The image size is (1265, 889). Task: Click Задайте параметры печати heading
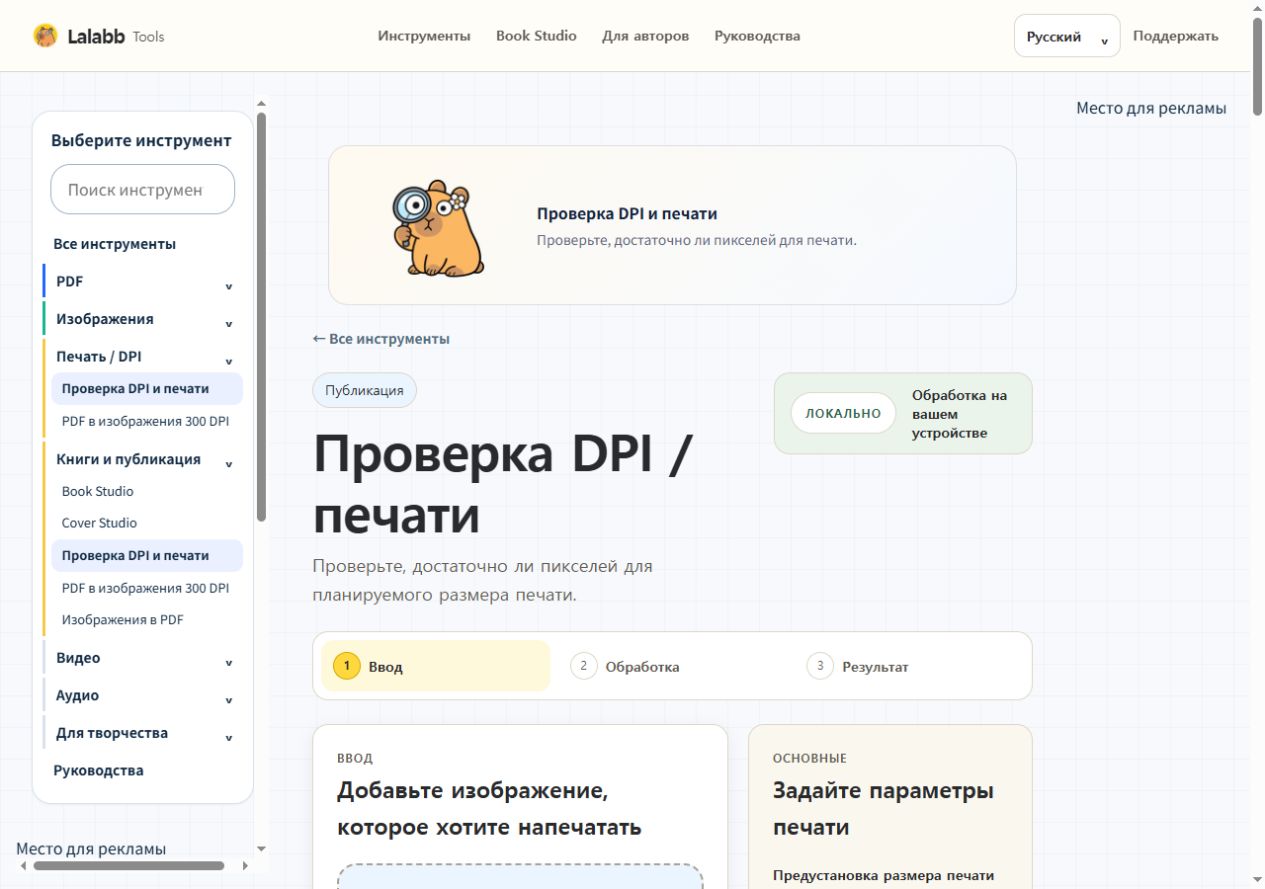[x=883, y=809]
